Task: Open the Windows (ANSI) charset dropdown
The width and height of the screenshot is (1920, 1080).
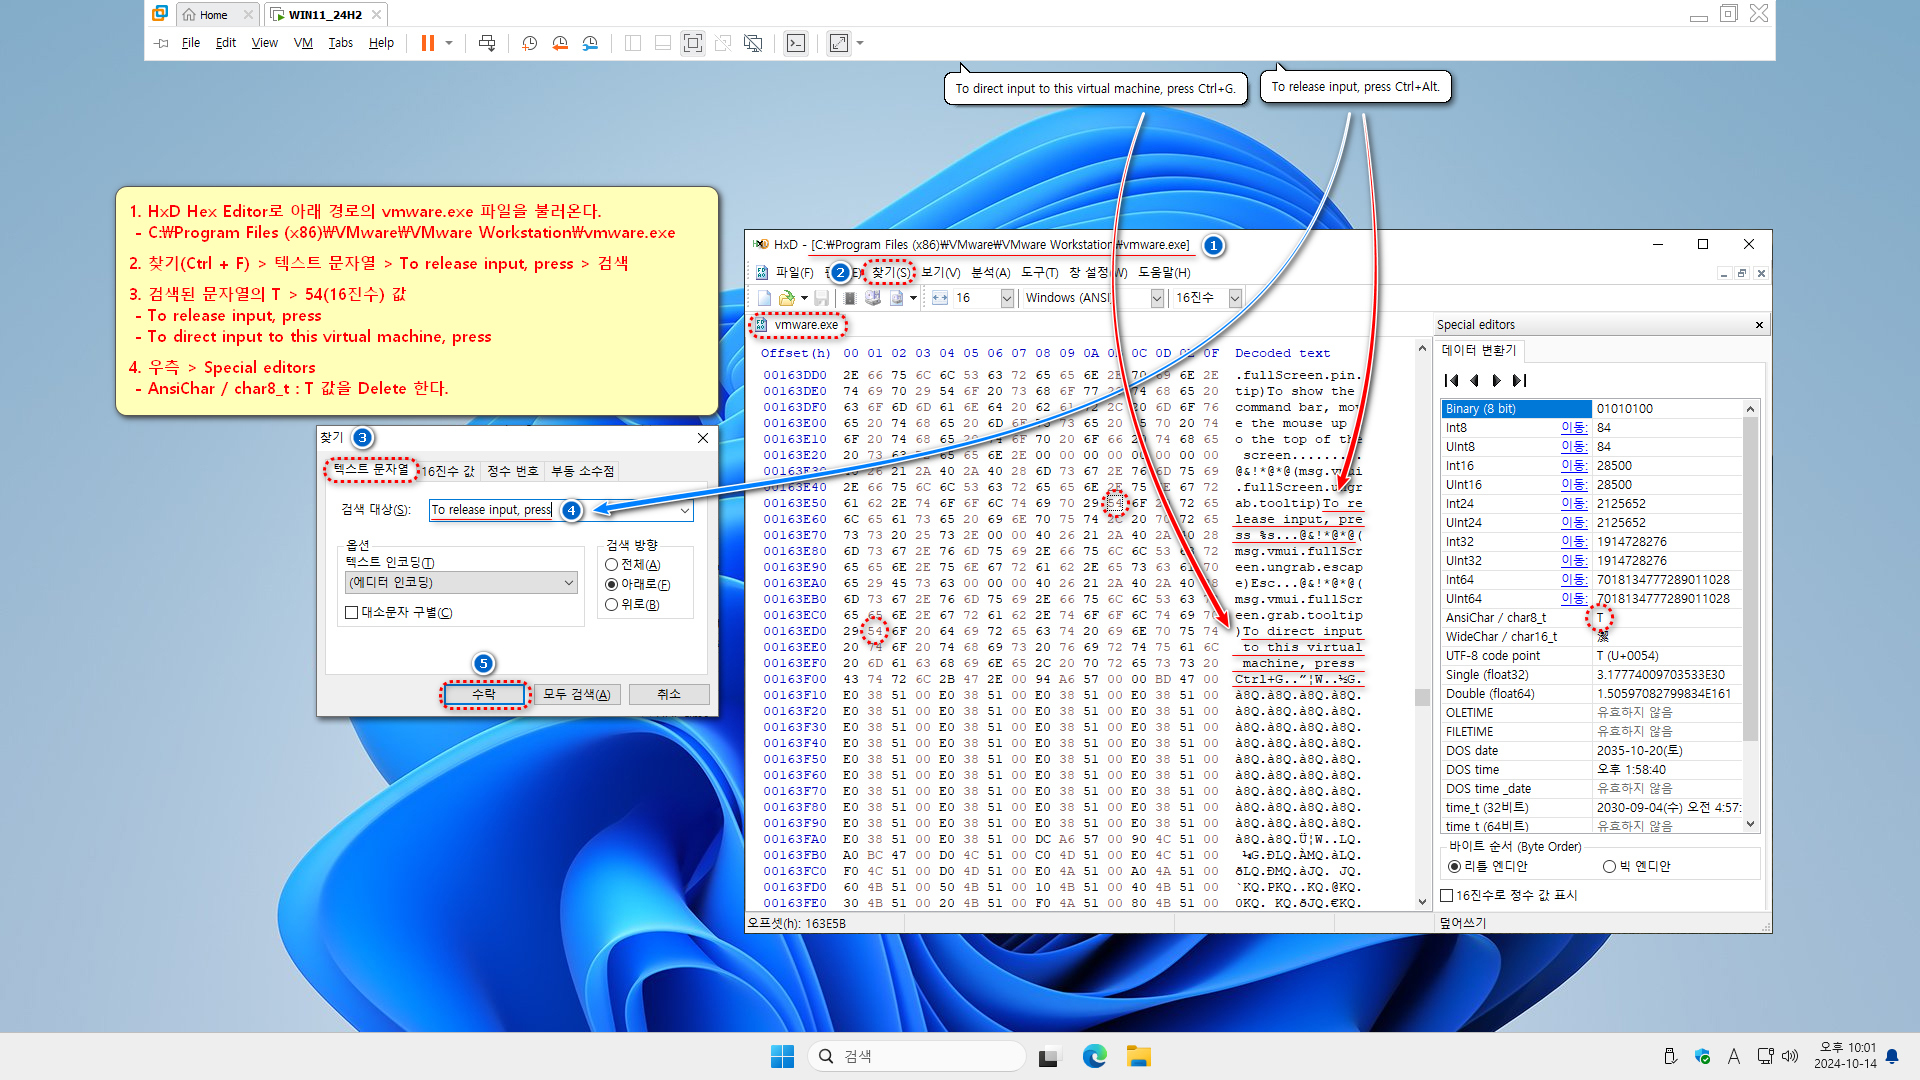Action: (x=1157, y=298)
